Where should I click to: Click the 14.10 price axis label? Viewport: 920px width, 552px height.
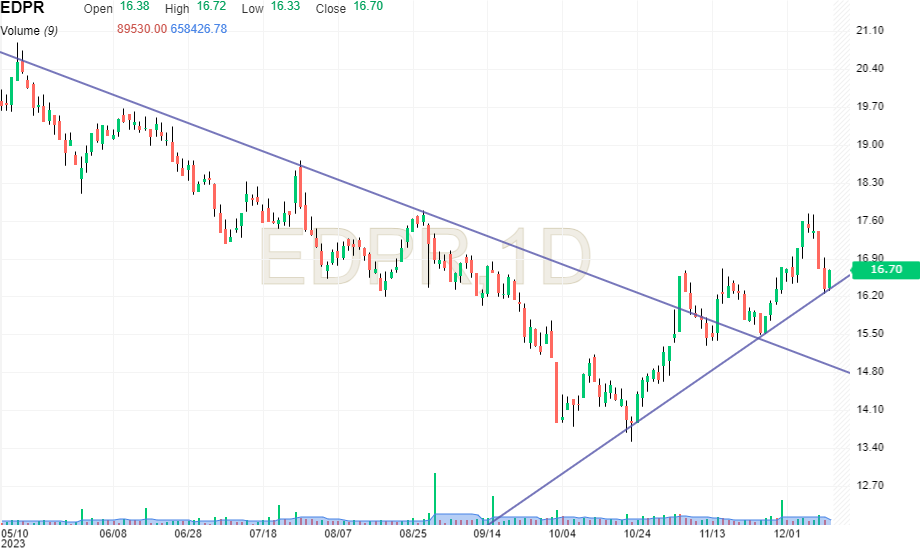pyautogui.click(x=870, y=409)
